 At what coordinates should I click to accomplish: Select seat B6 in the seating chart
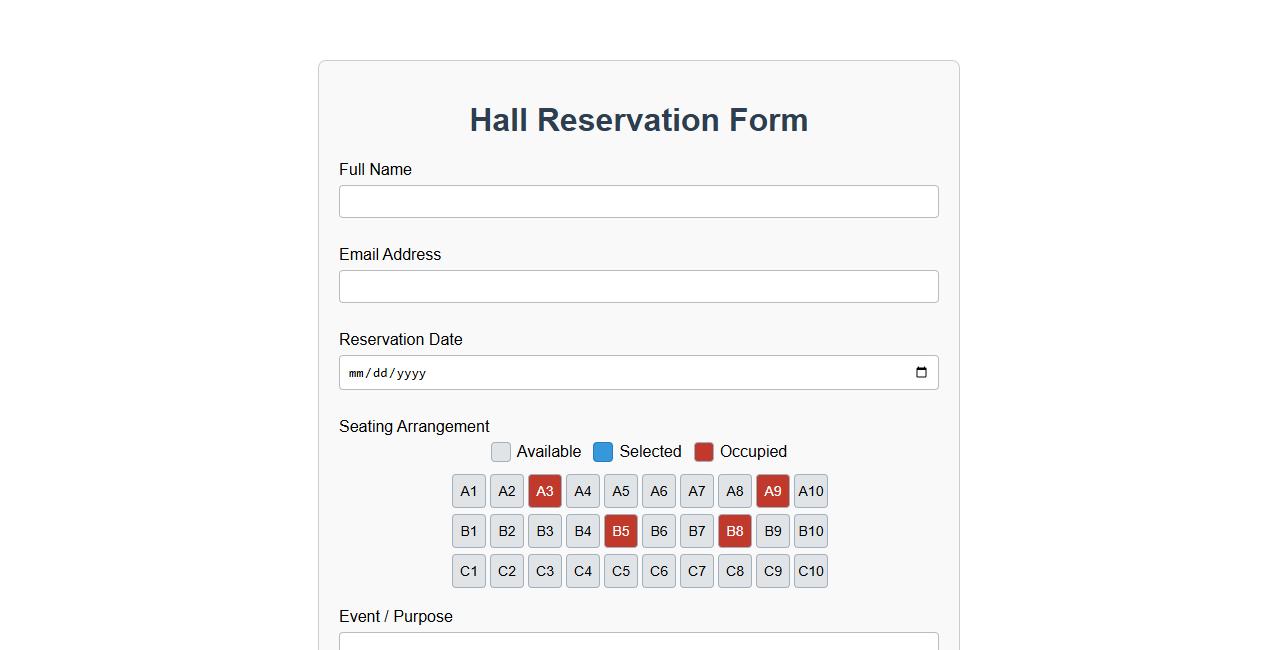(658, 531)
